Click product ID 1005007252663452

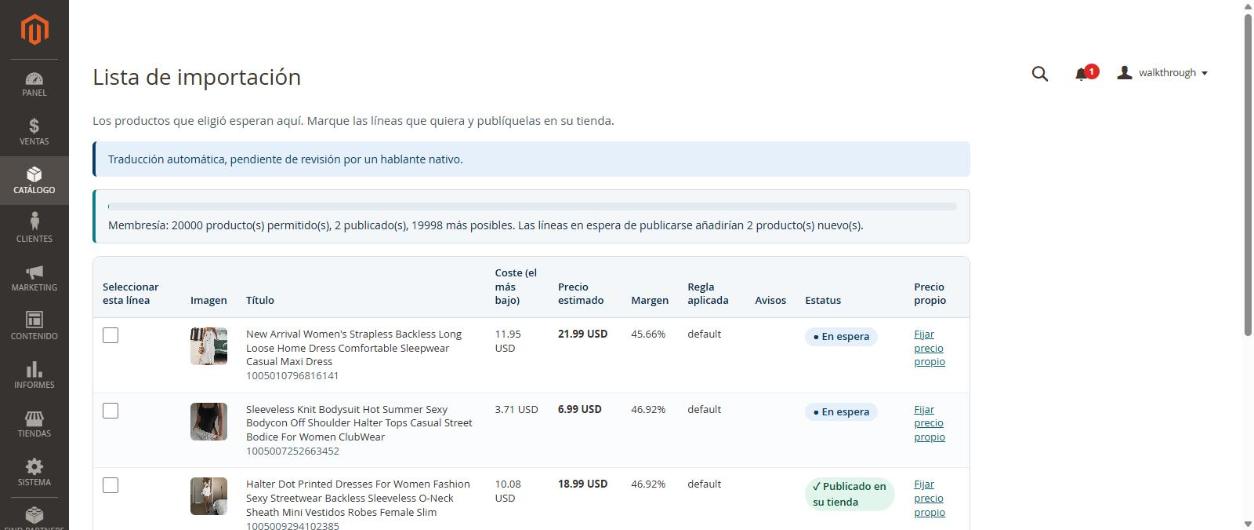coord(292,451)
